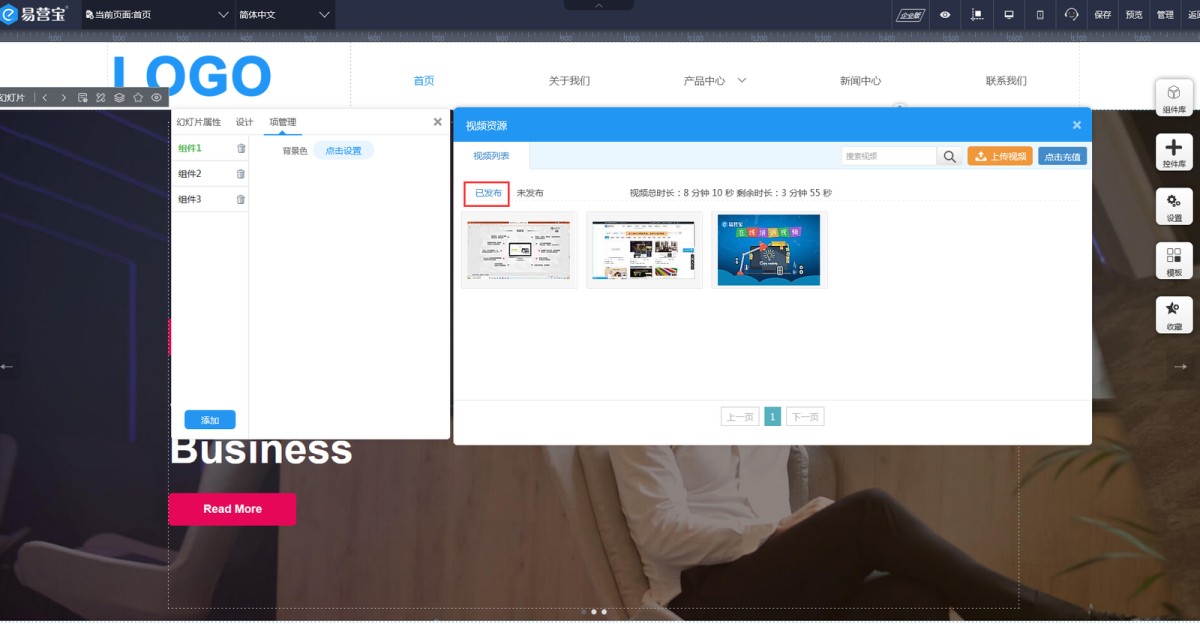Select the 未发布 filter

(x=530, y=193)
